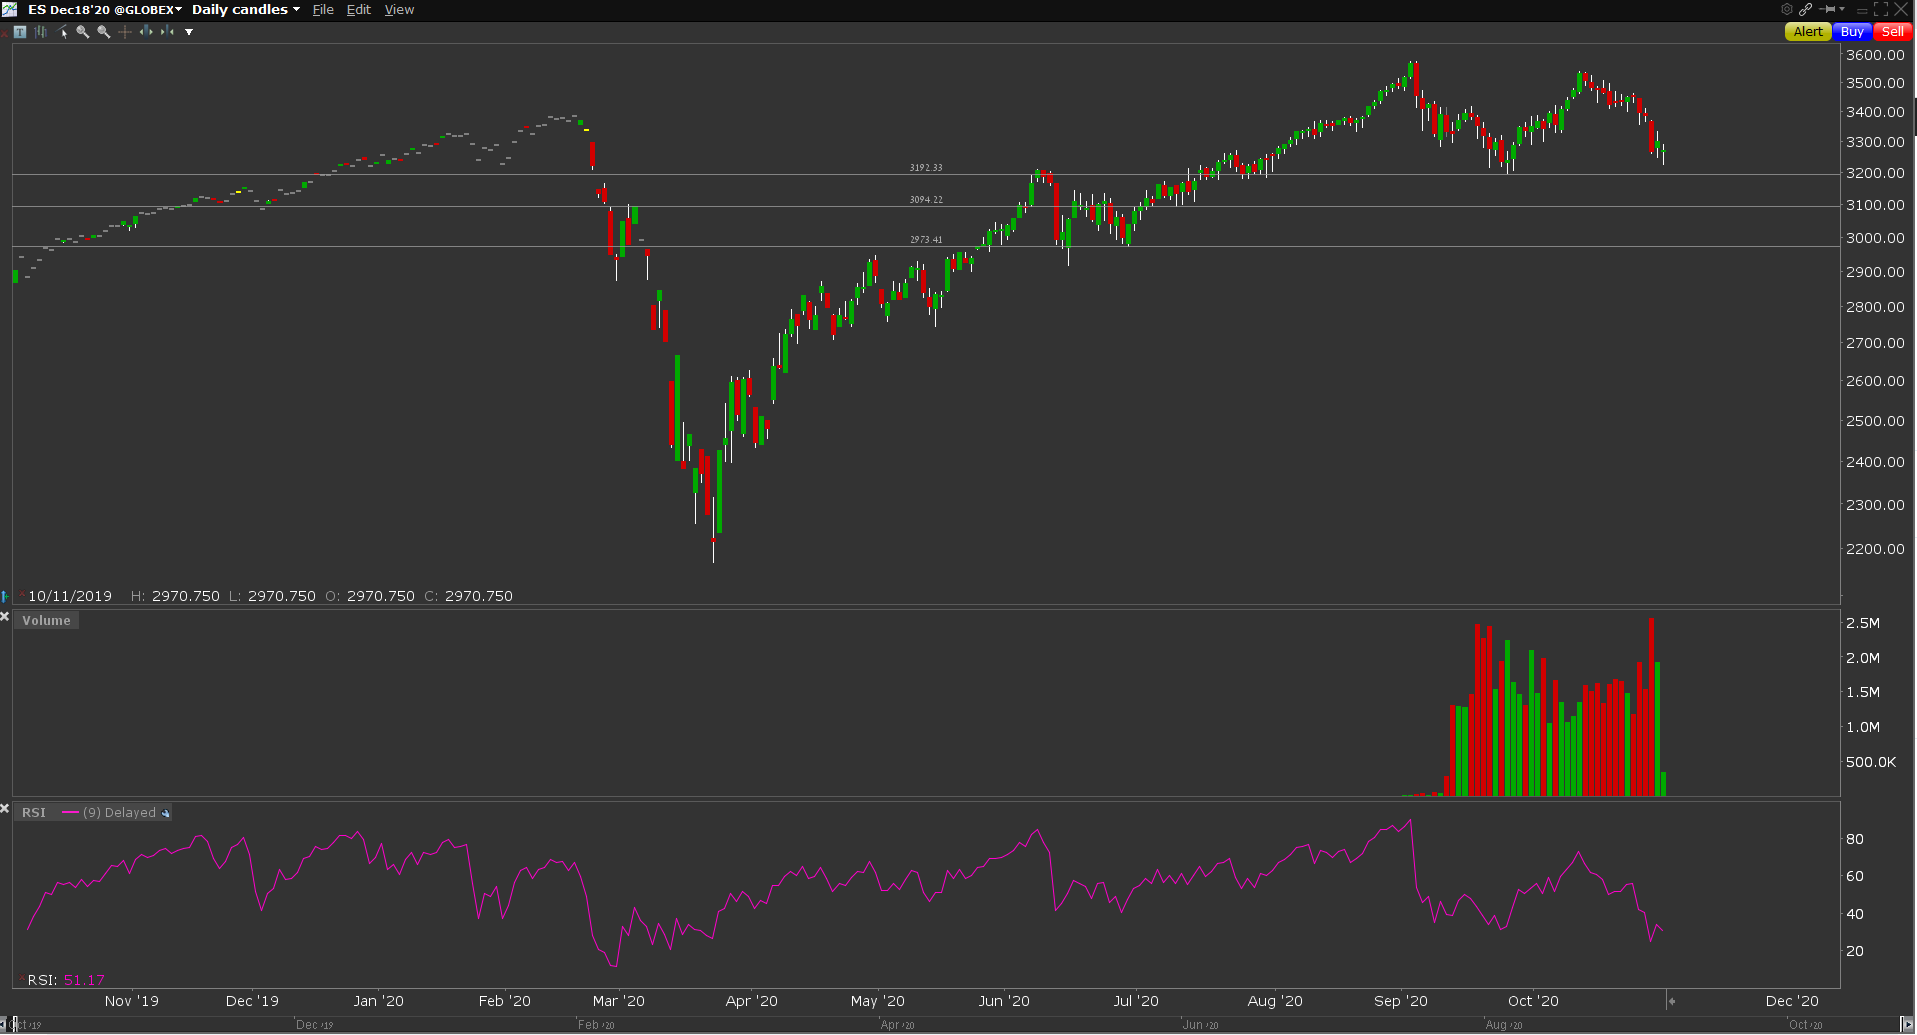Click the 3094.22 horizontal line label
This screenshot has width=1917, height=1035.
[926, 200]
